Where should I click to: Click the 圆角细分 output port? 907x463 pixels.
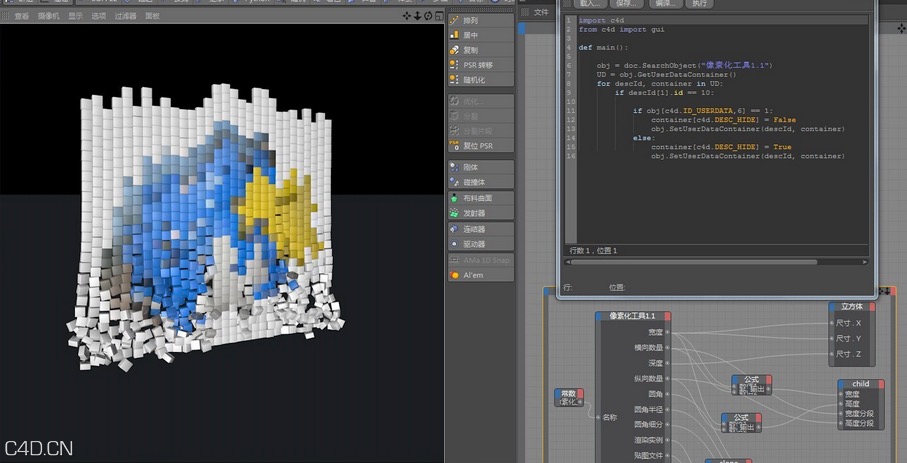[x=667, y=424]
